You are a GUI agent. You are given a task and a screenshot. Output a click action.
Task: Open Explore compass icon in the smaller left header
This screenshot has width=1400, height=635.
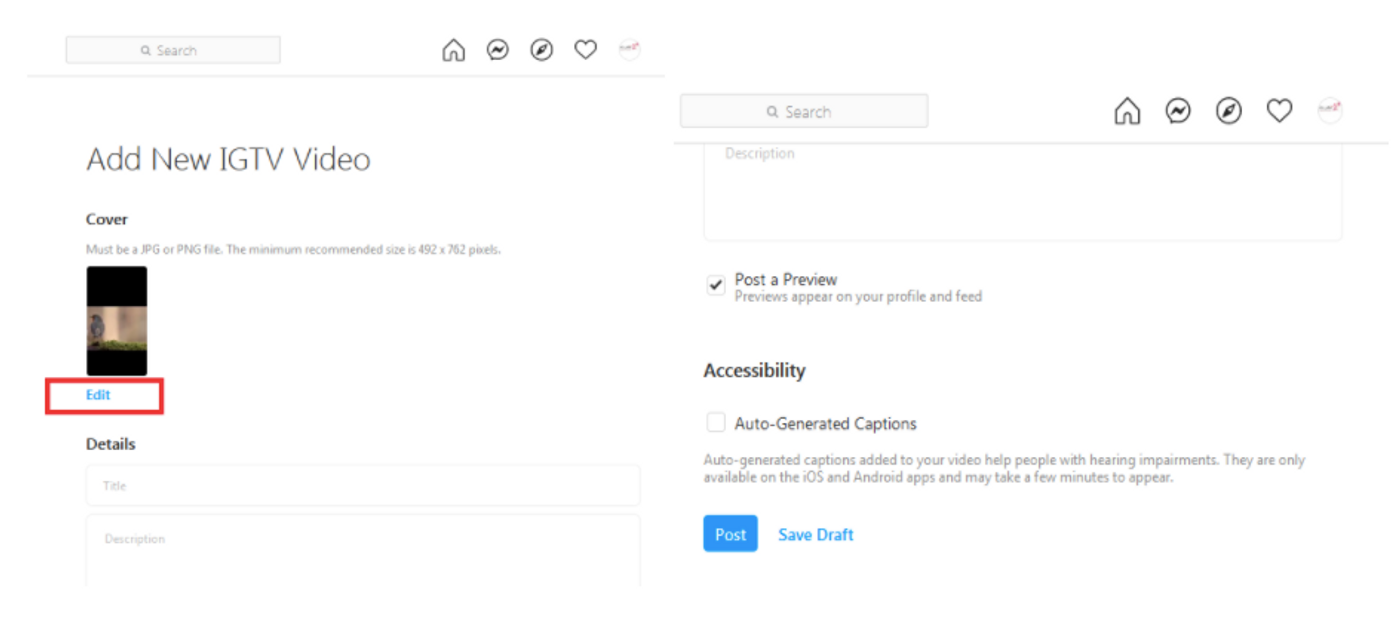[x=541, y=50]
